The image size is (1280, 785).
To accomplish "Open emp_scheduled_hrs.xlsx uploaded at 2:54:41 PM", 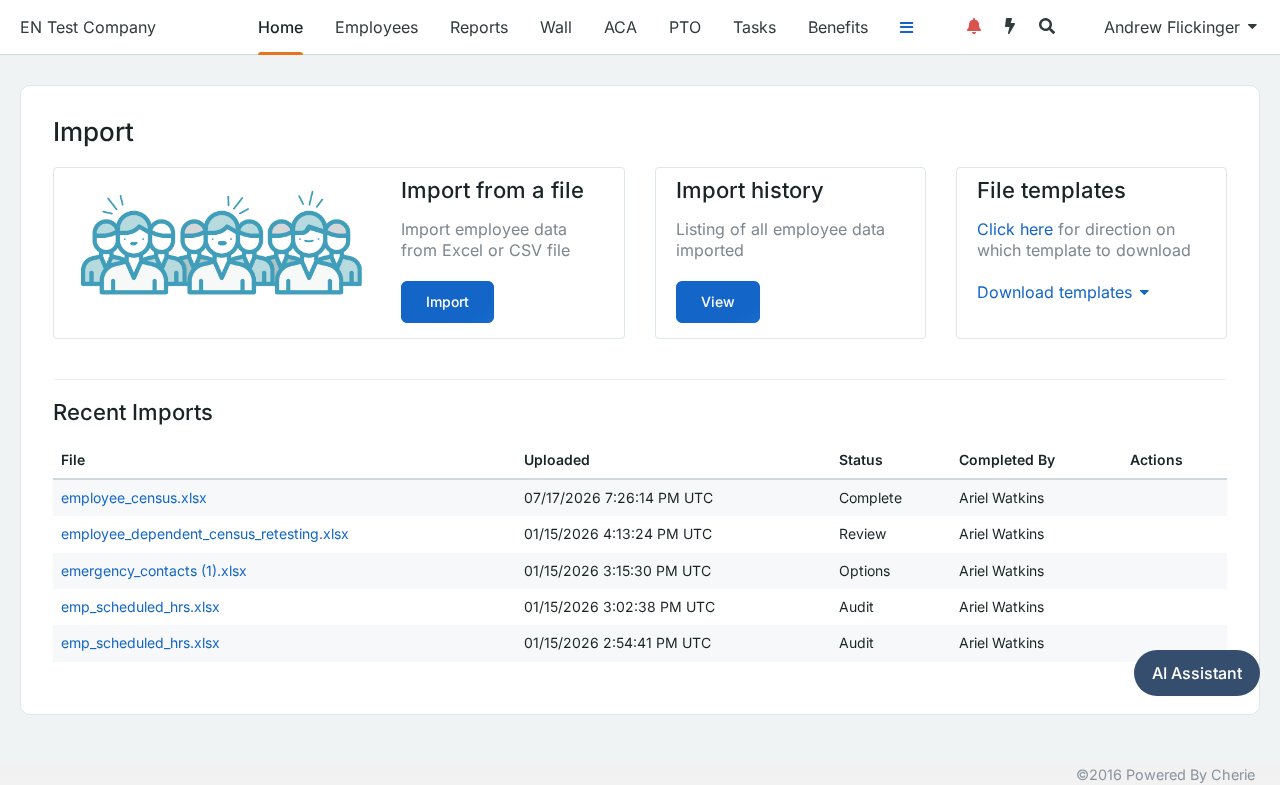I will coord(140,643).
